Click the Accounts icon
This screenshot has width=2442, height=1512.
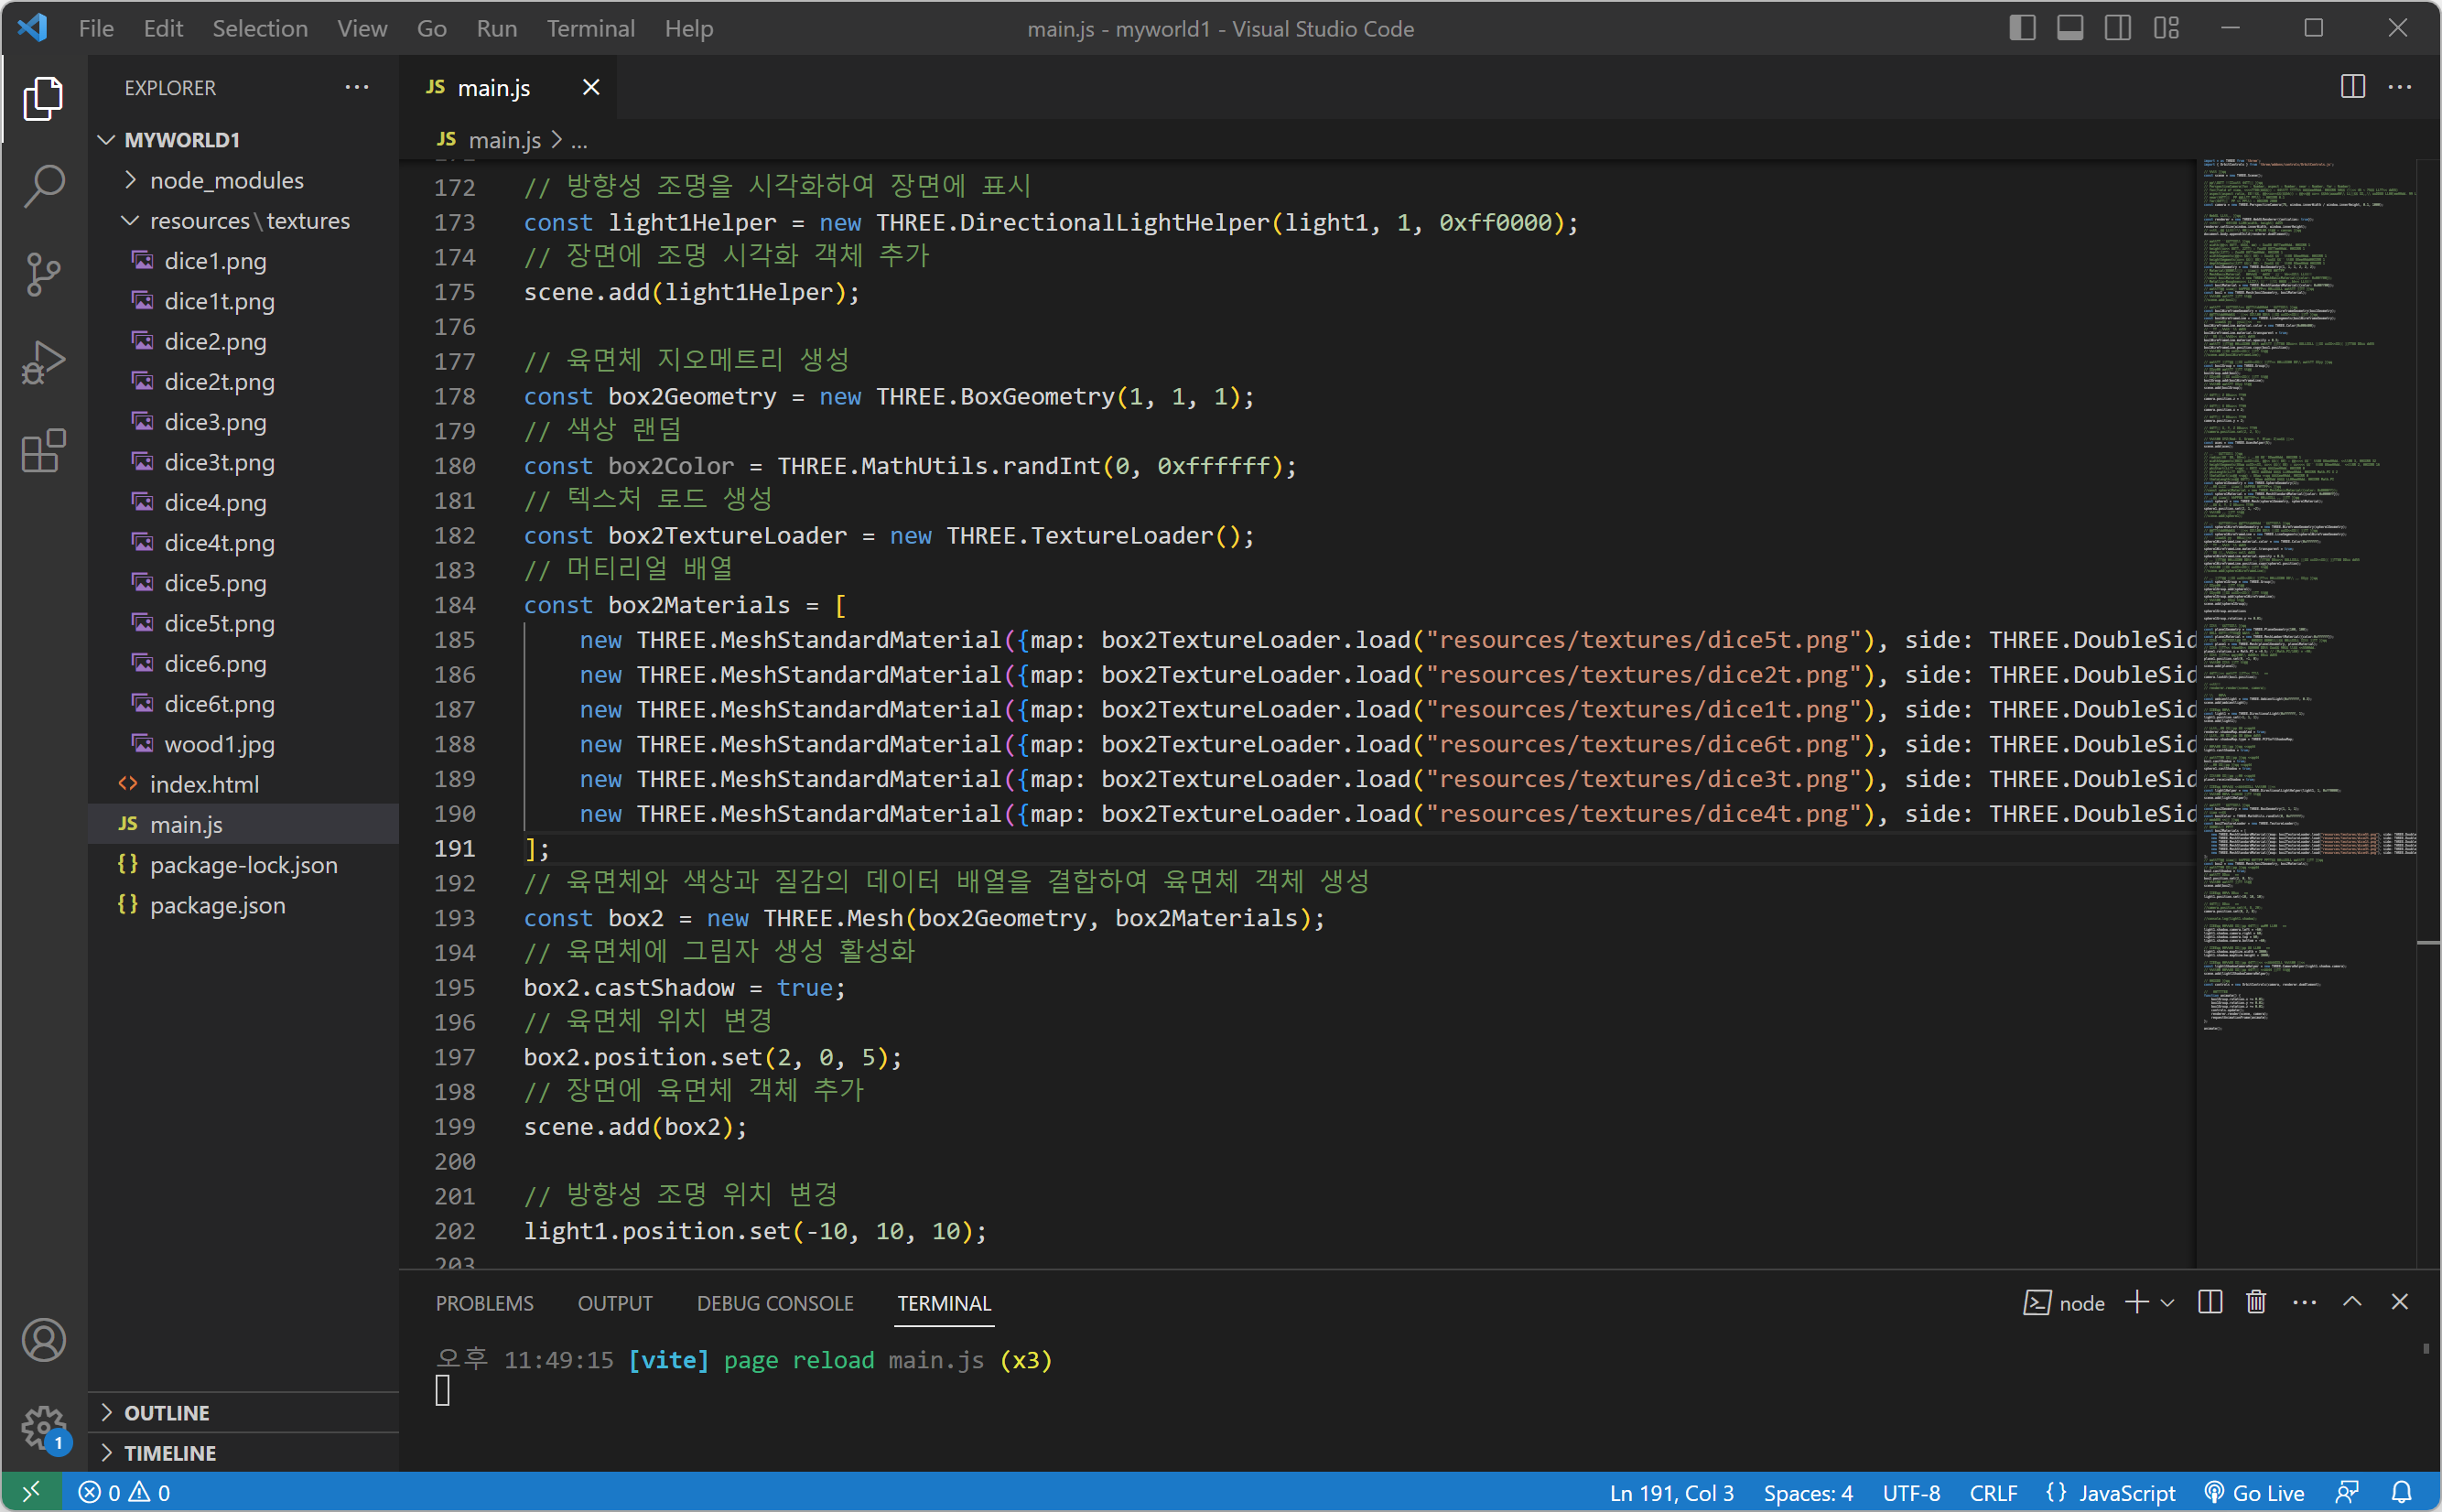44,1340
